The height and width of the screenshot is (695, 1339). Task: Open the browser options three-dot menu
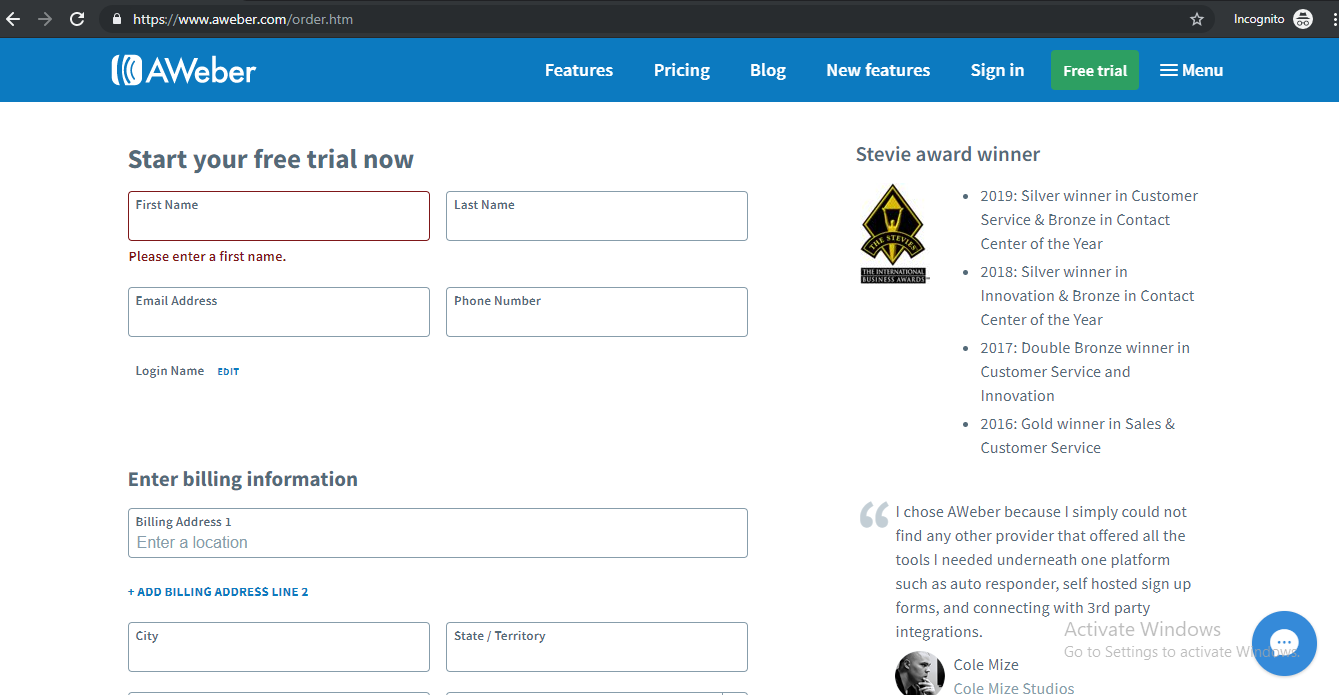pyautogui.click(x=1331, y=18)
